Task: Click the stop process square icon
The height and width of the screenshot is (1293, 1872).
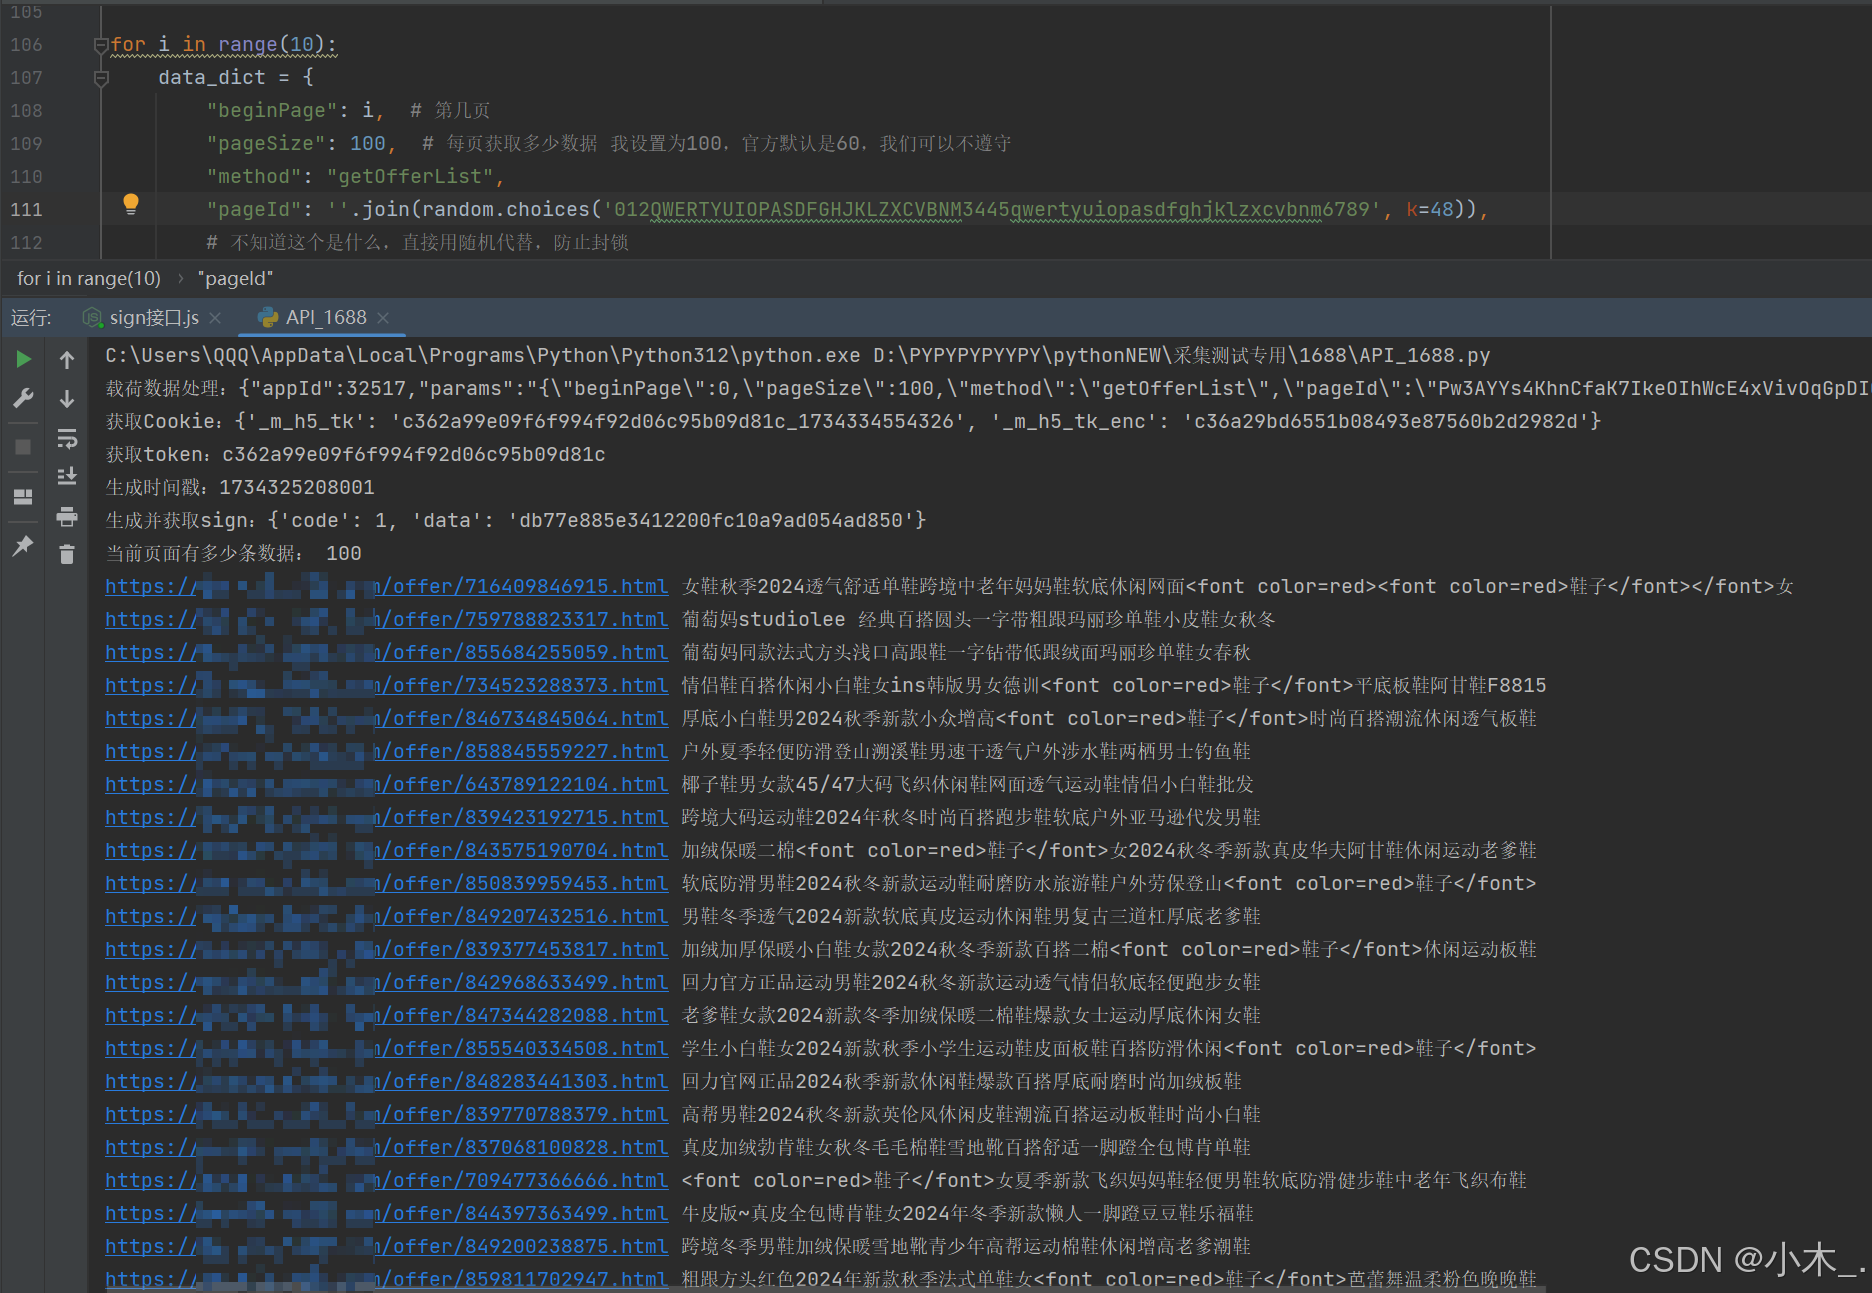Action: click(x=23, y=446)
